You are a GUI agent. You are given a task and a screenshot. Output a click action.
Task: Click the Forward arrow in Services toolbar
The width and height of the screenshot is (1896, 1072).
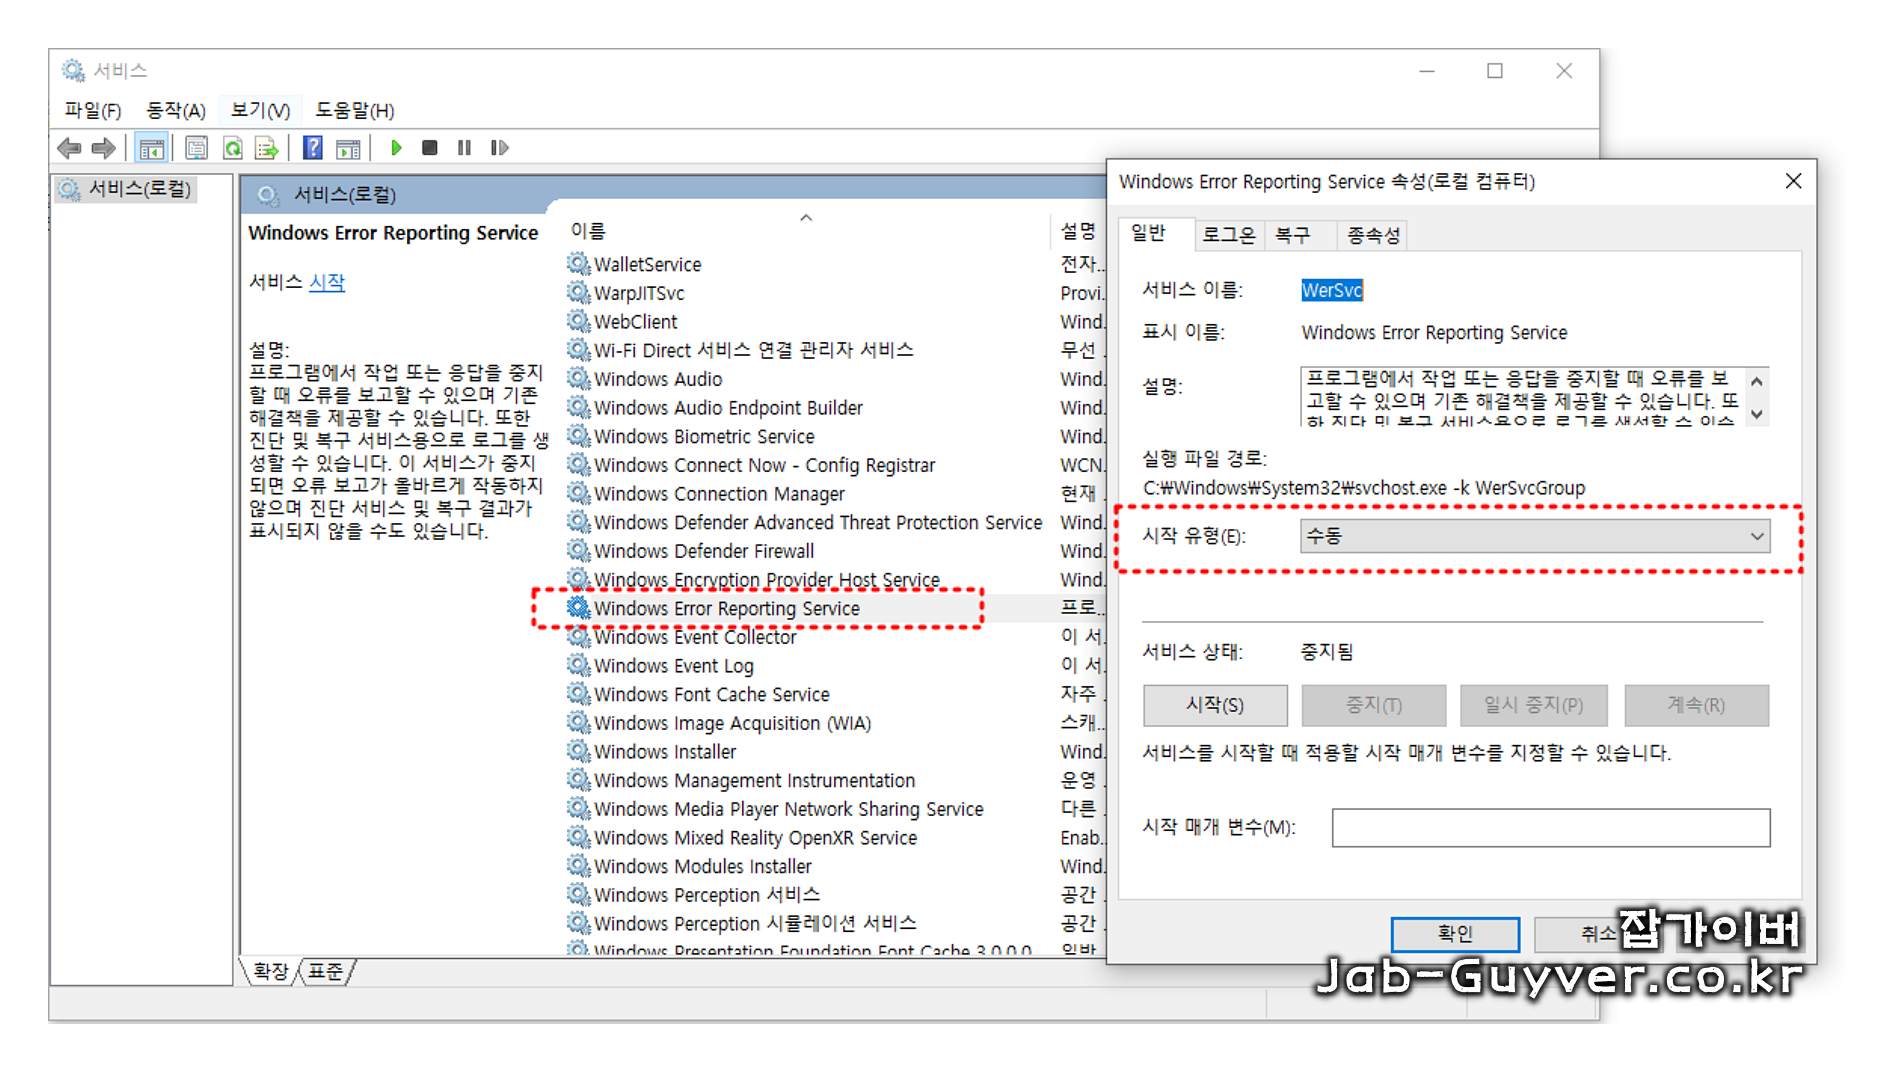pos(103,148)
